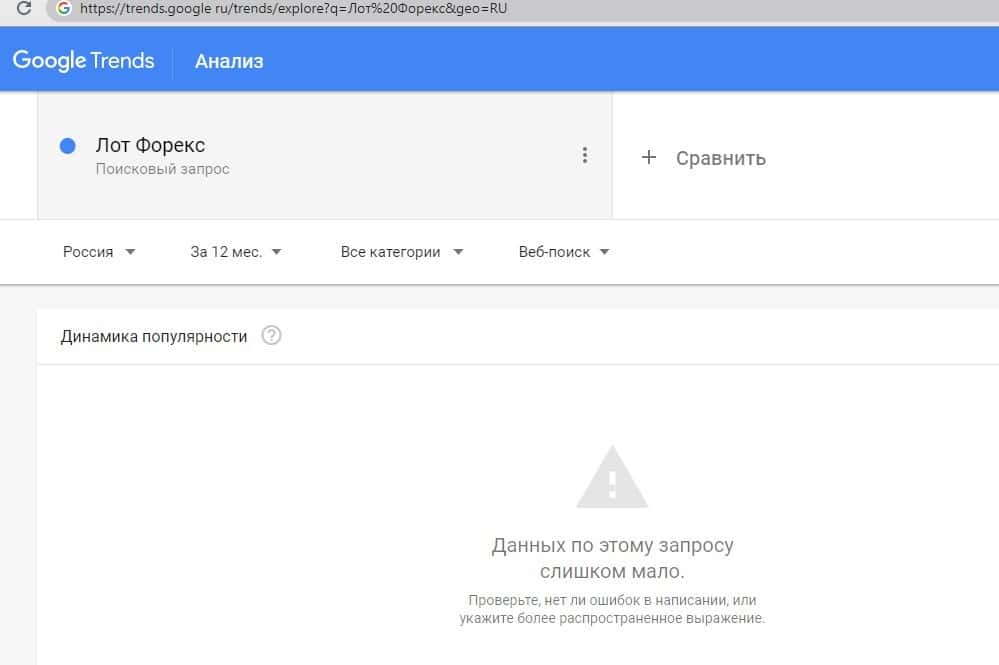The image size is (999, 665).
Task: Open the three-dot menu for Лот Форекс
Action: [x=585, y=155]
